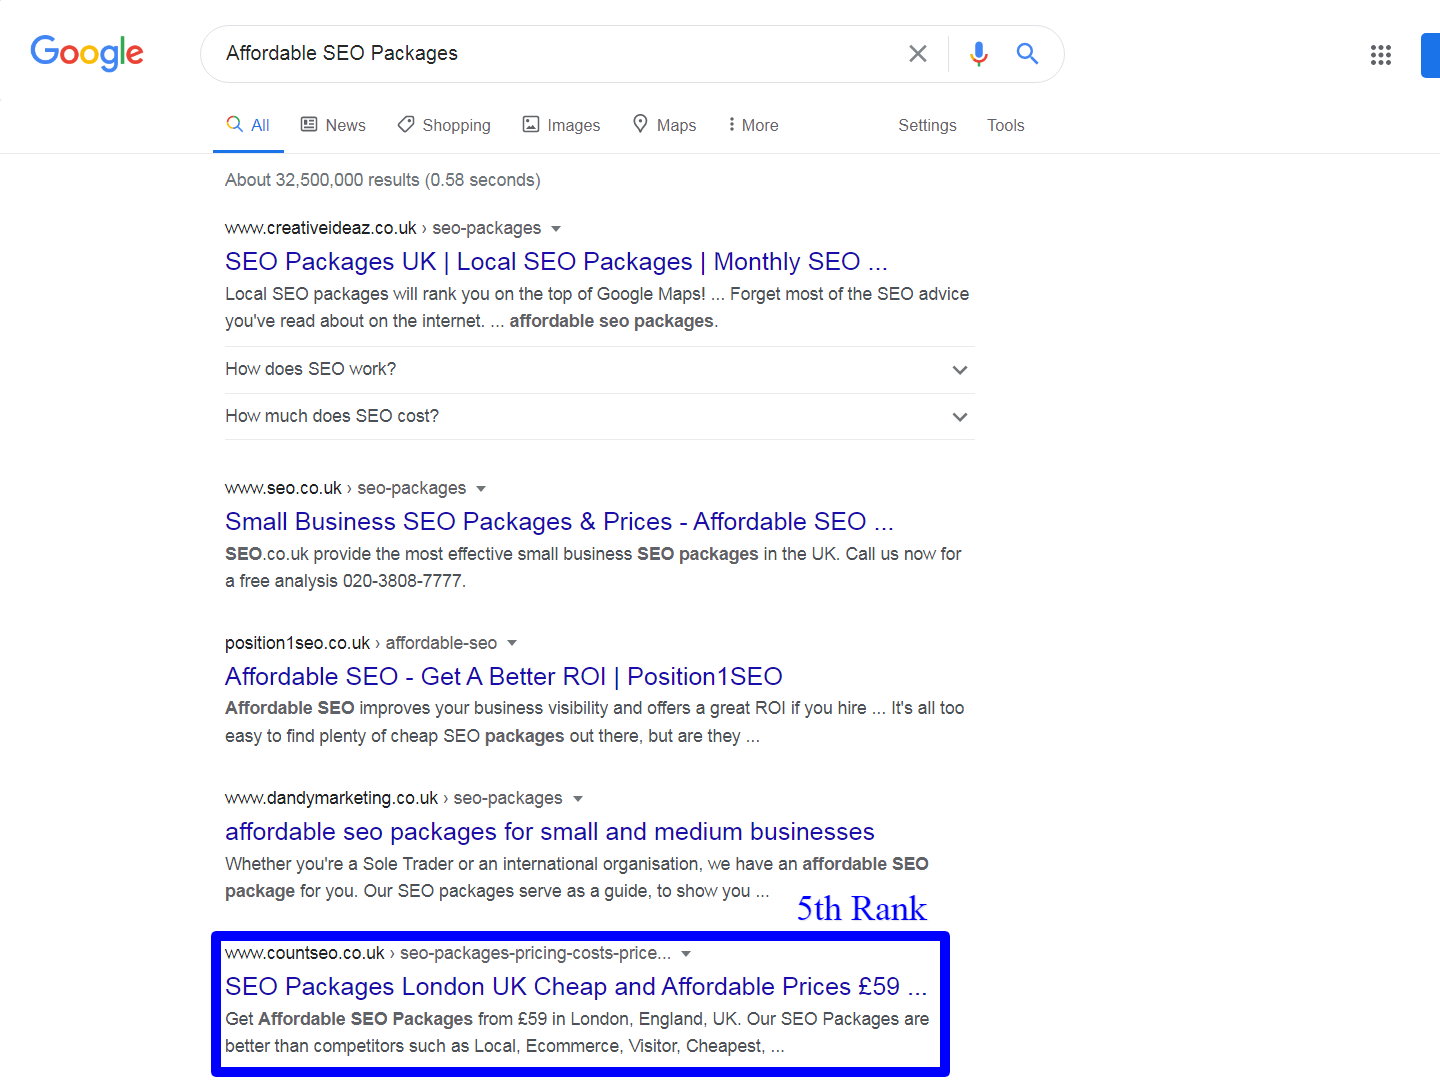Switch to the Shopping tab
Image resolution: width=1440 pixels, height=1085 pixels.
[x=444, y=125]
